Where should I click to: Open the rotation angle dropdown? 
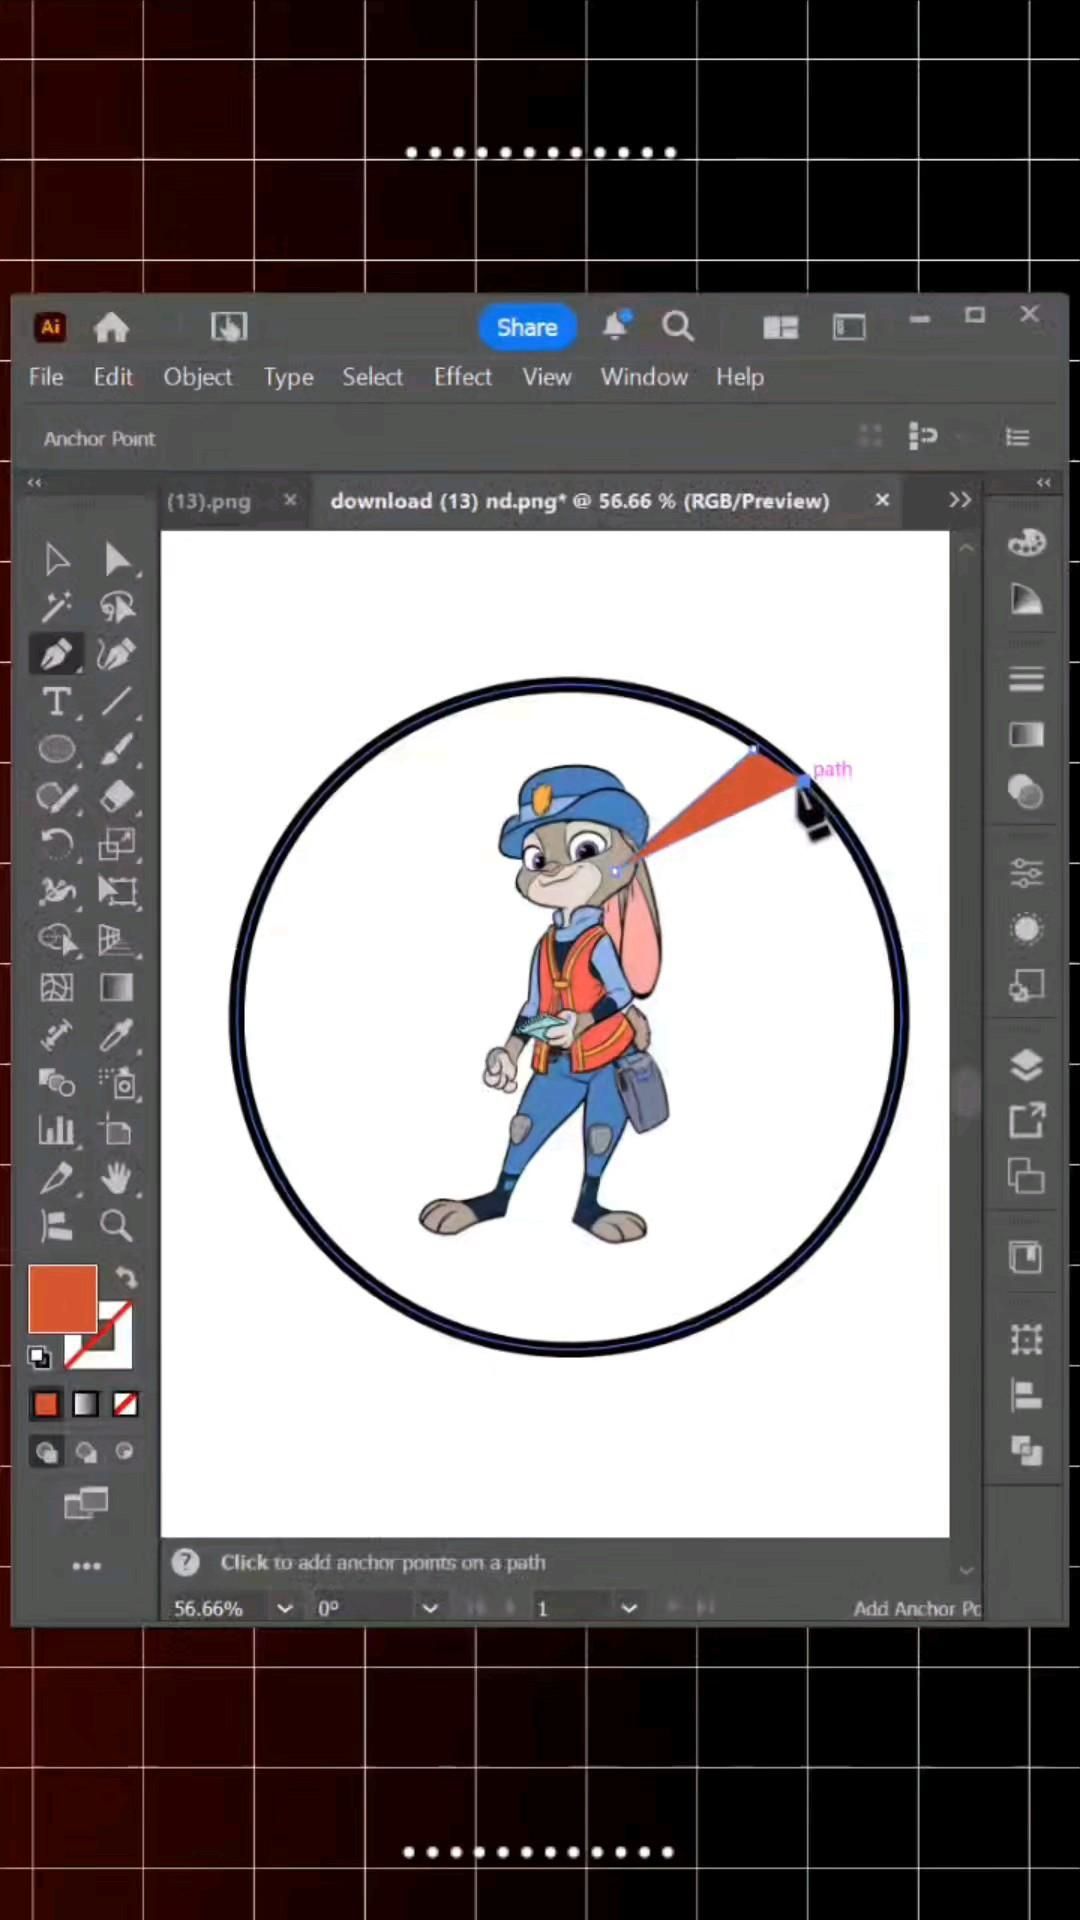[x=430, y=1608]
